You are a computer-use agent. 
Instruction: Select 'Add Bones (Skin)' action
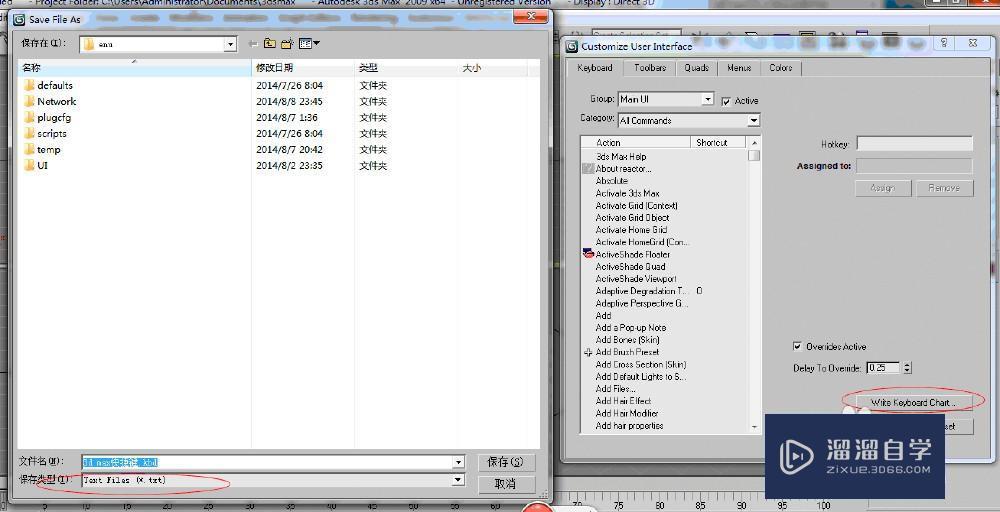(628, 340)
